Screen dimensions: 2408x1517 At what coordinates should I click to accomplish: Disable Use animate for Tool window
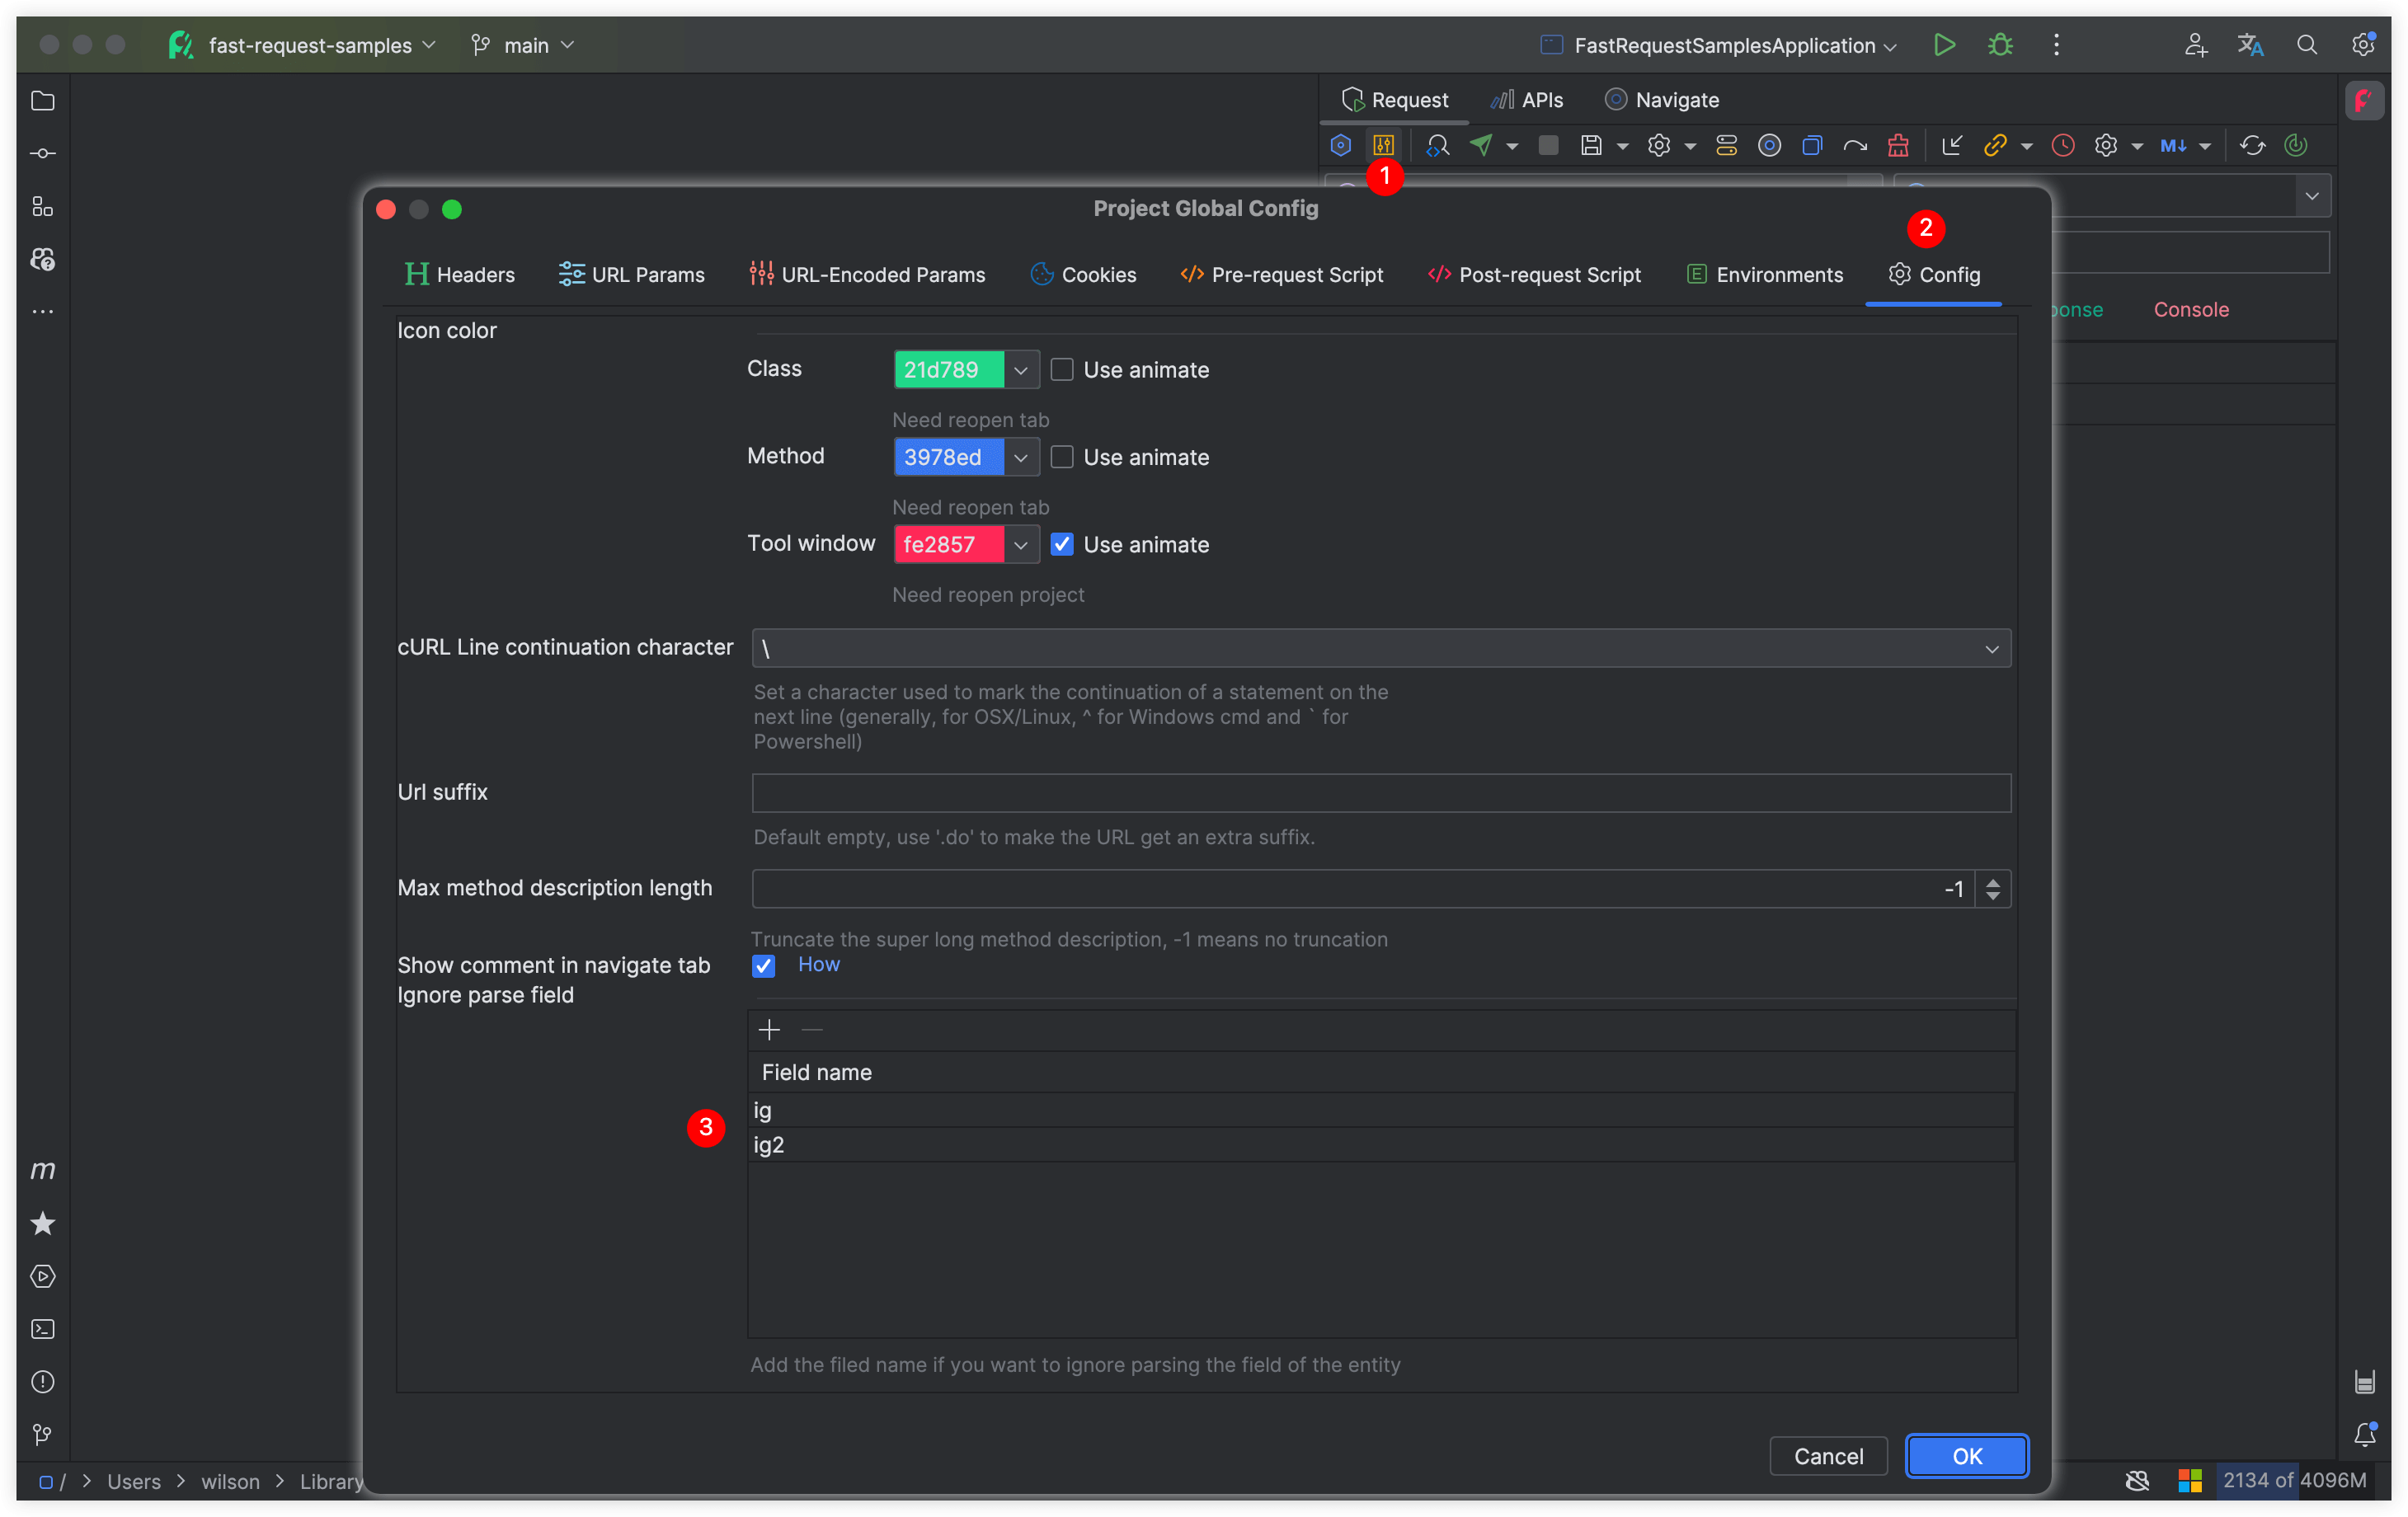(x=1062, y=545)
